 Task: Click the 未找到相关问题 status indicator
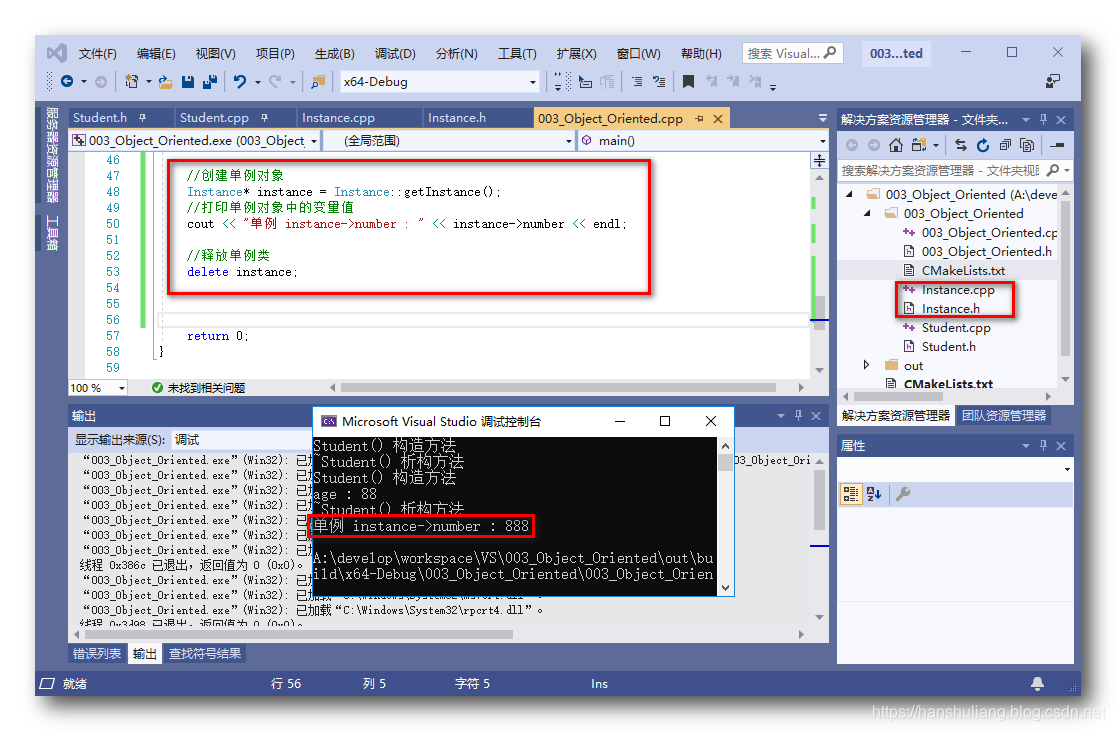pyautogui.click(x=199, y=388)
